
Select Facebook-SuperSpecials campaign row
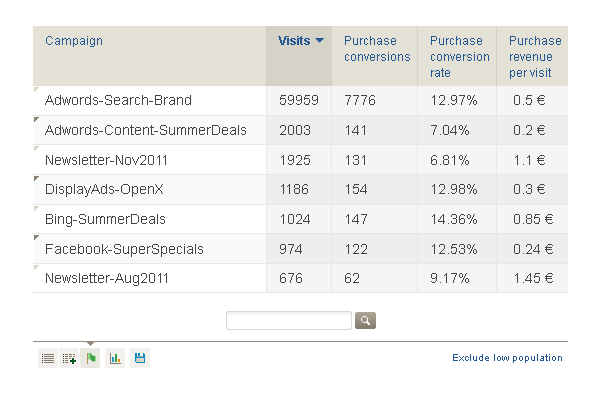click(x=124, y=249)
